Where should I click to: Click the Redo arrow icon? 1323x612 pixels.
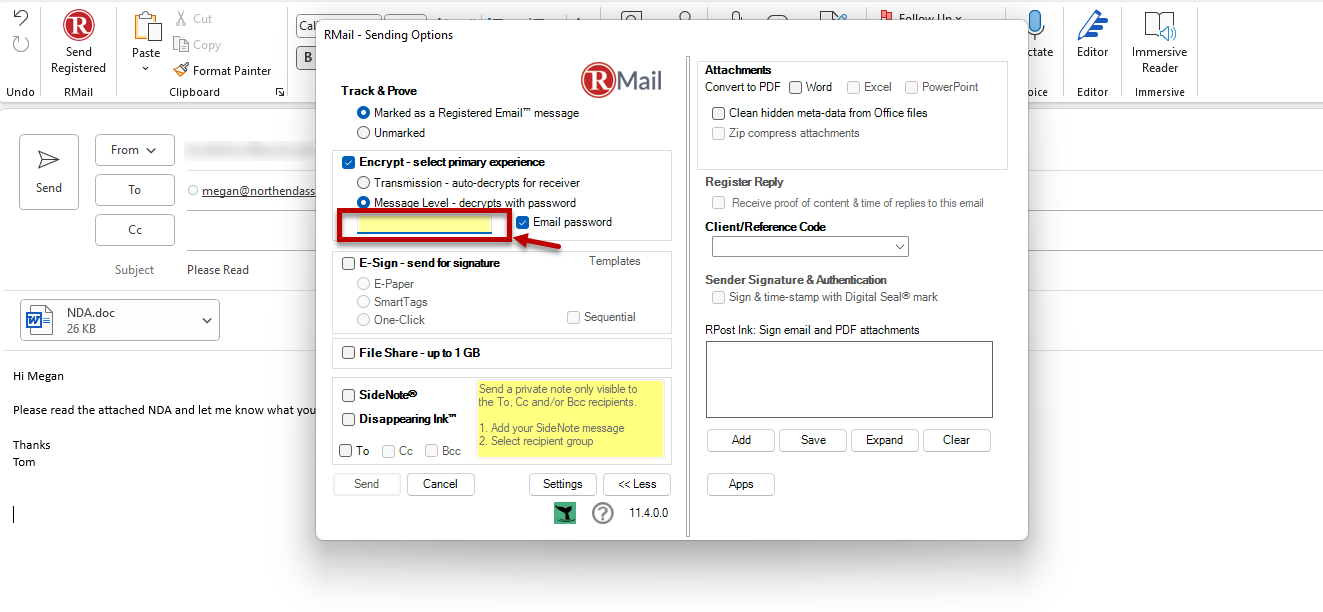pos(21,44)
